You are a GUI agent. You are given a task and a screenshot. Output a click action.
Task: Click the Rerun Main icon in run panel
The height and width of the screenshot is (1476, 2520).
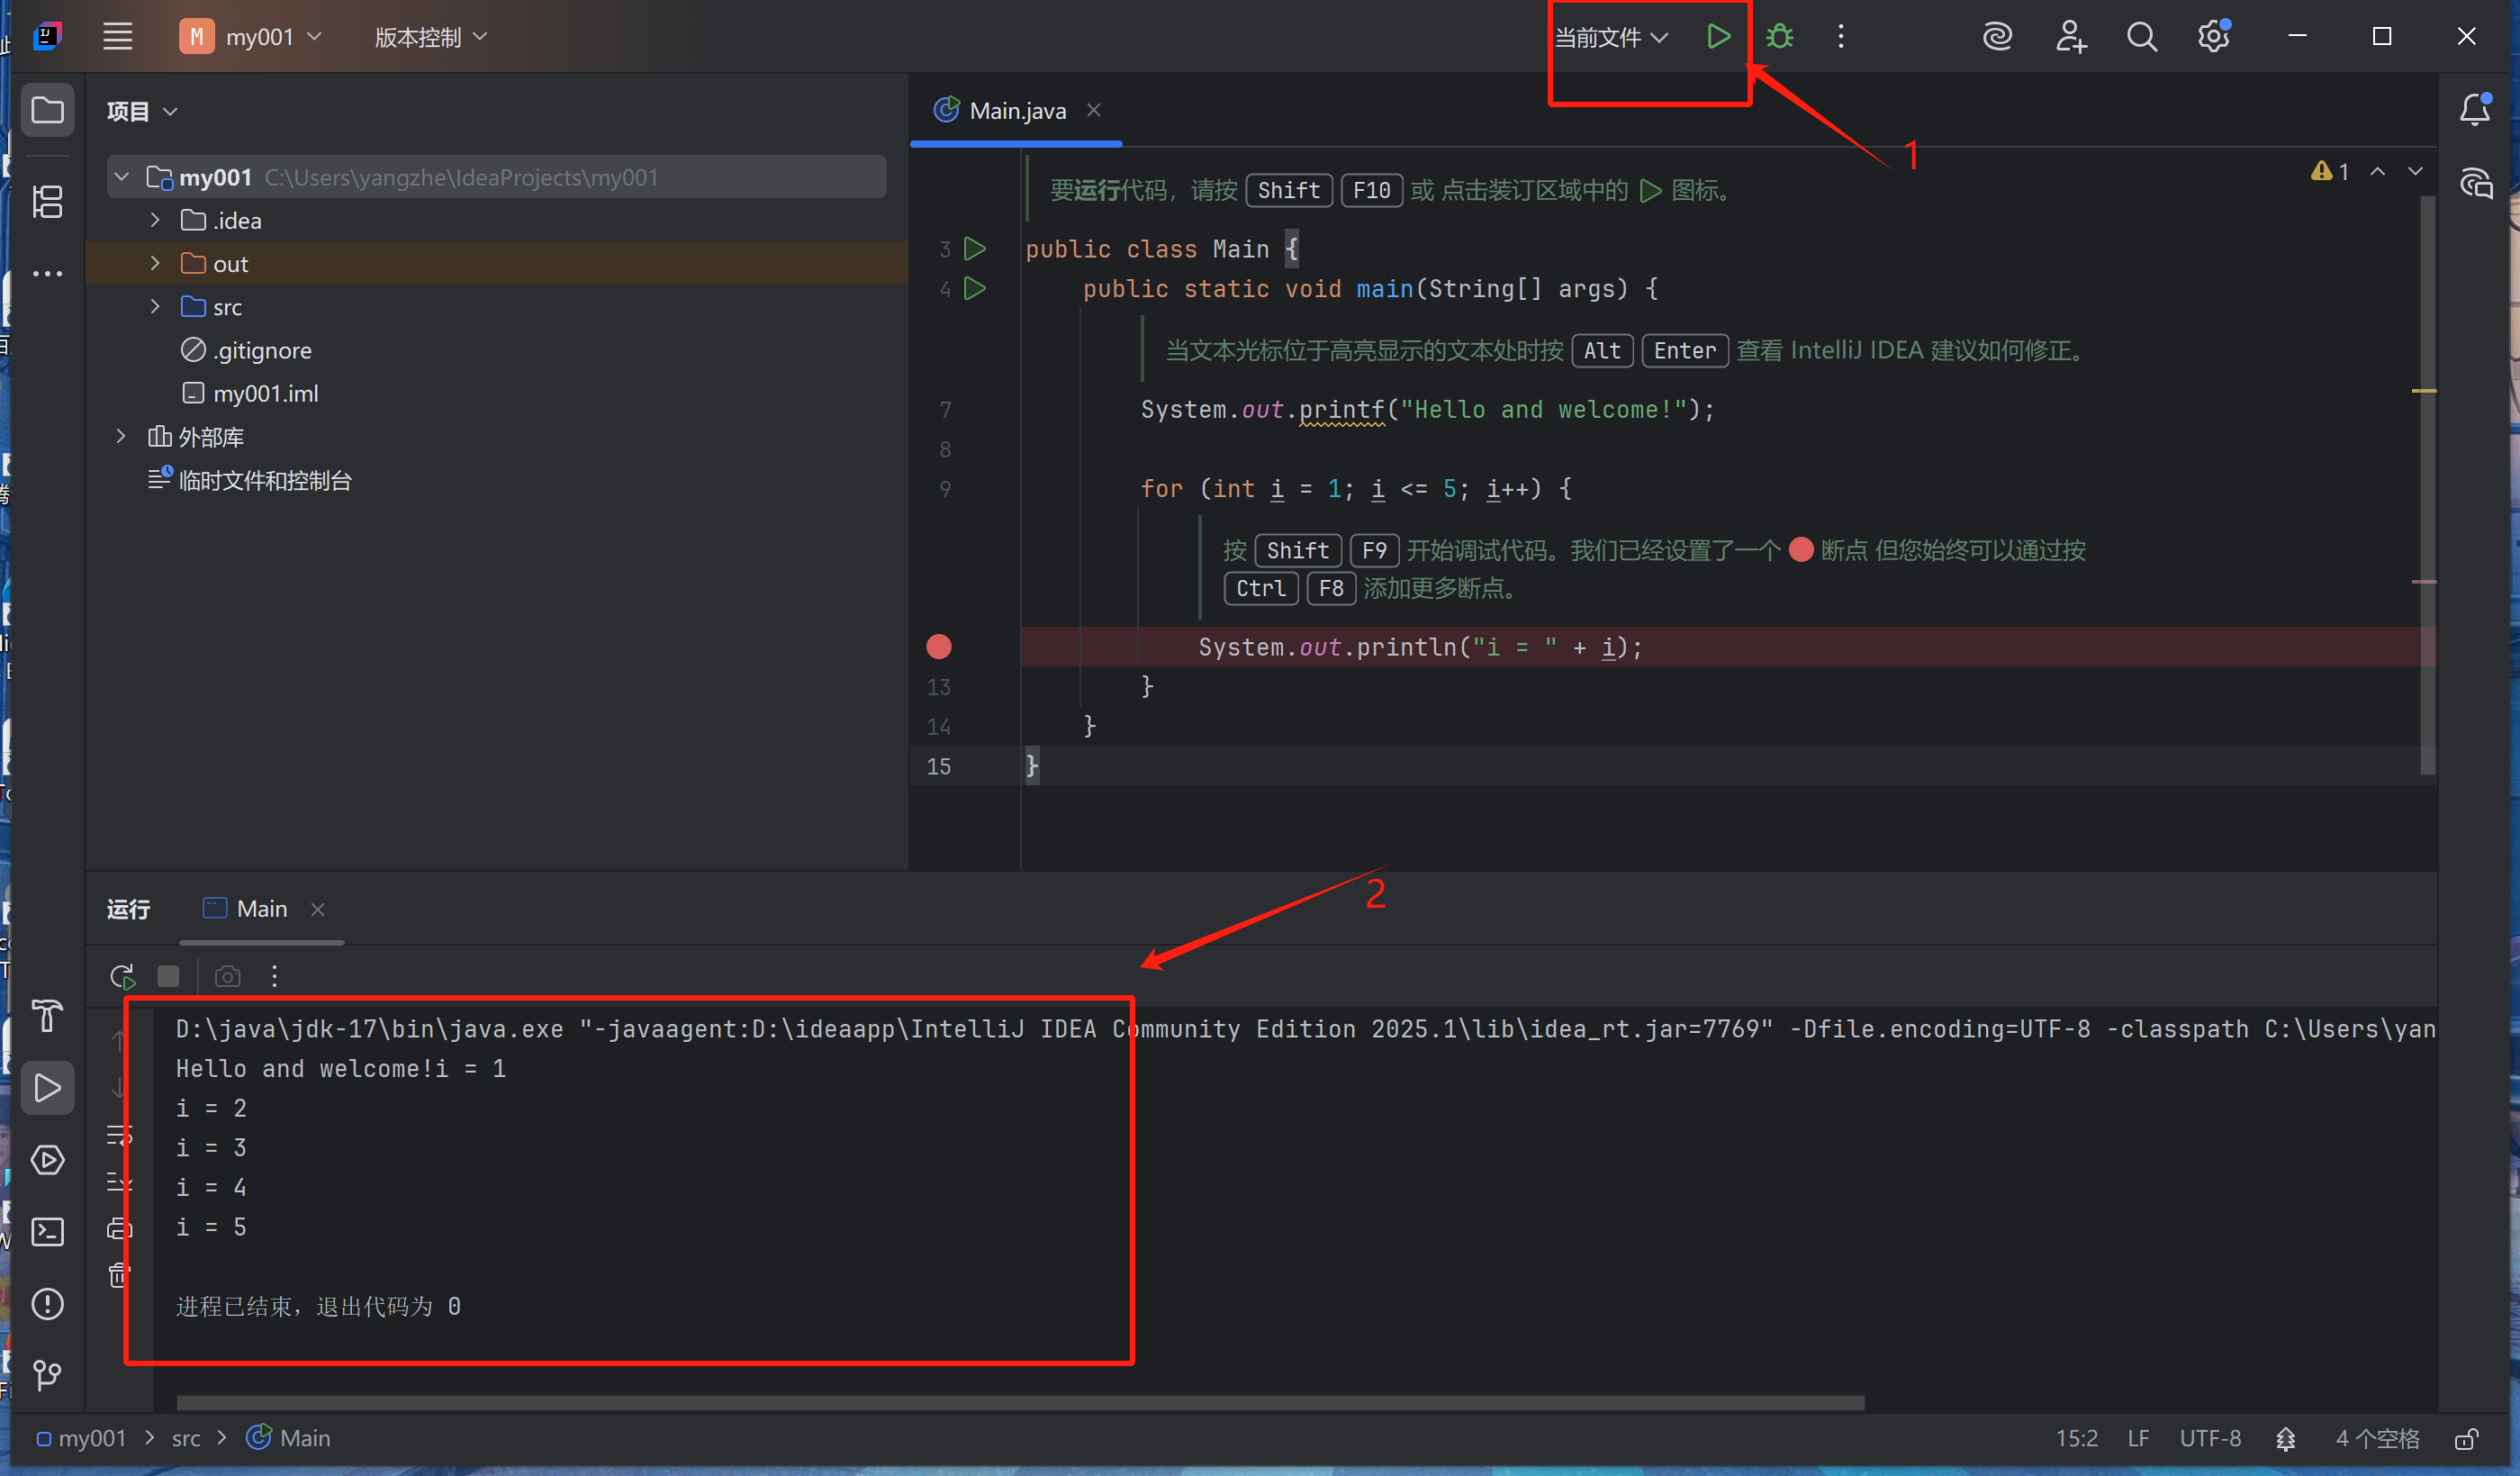coord(122,975)
